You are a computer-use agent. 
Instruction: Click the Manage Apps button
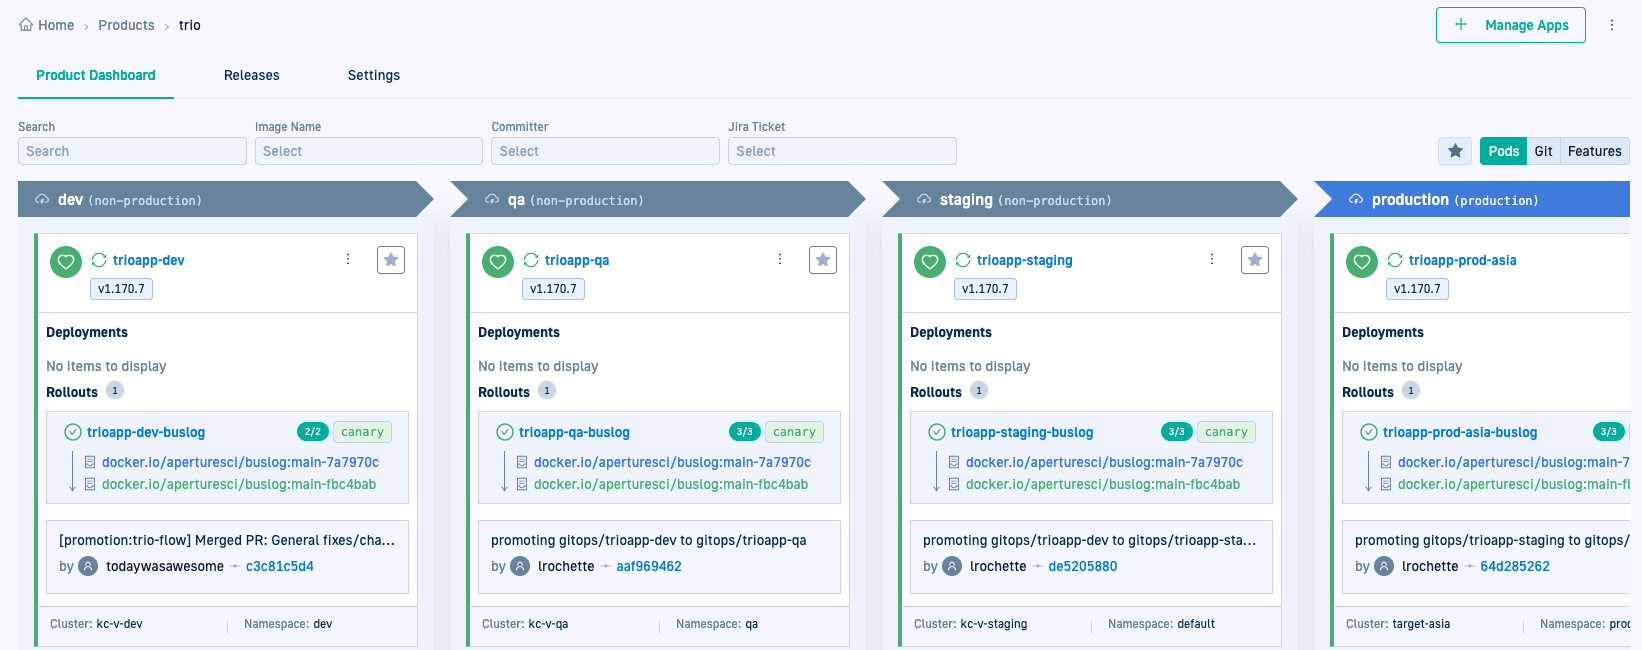(1510, 25)
